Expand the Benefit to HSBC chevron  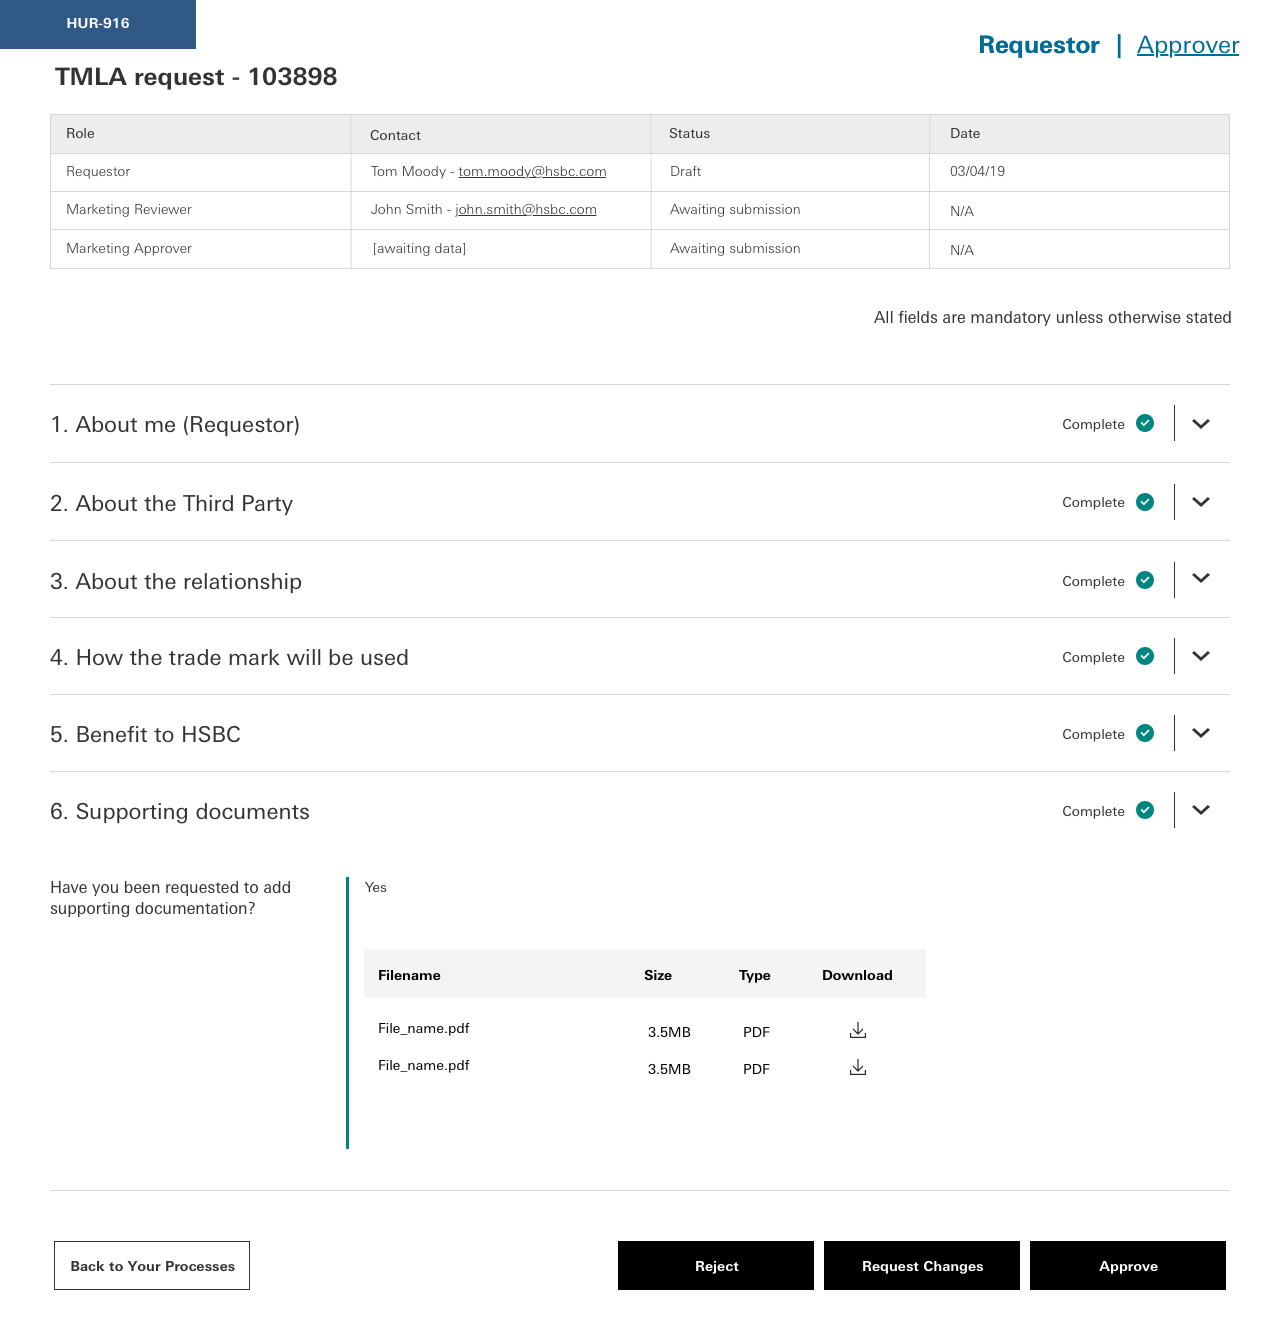(x=1201, y=733)
